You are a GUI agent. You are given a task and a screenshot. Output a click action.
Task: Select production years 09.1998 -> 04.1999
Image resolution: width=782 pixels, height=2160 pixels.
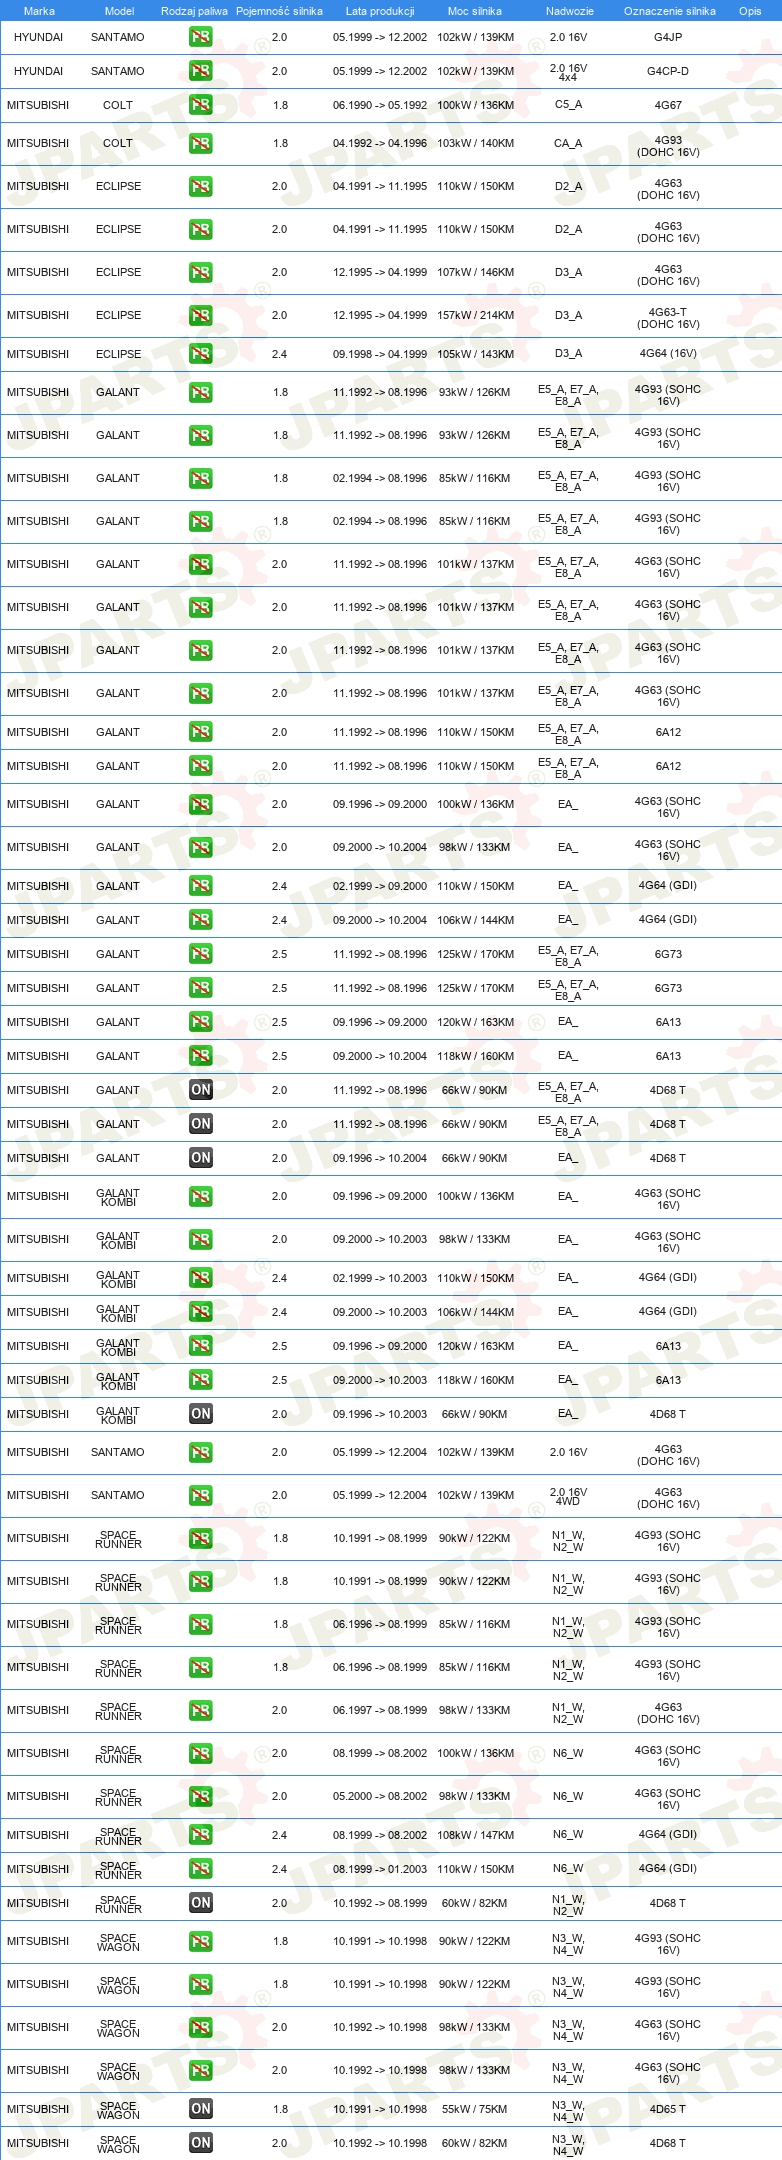point(380,354)
